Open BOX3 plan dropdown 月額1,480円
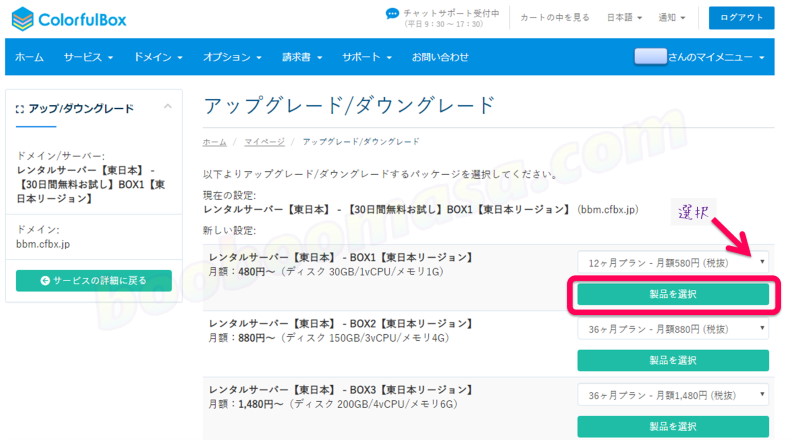Screen dimensions: 800x440 pos(673,395)
